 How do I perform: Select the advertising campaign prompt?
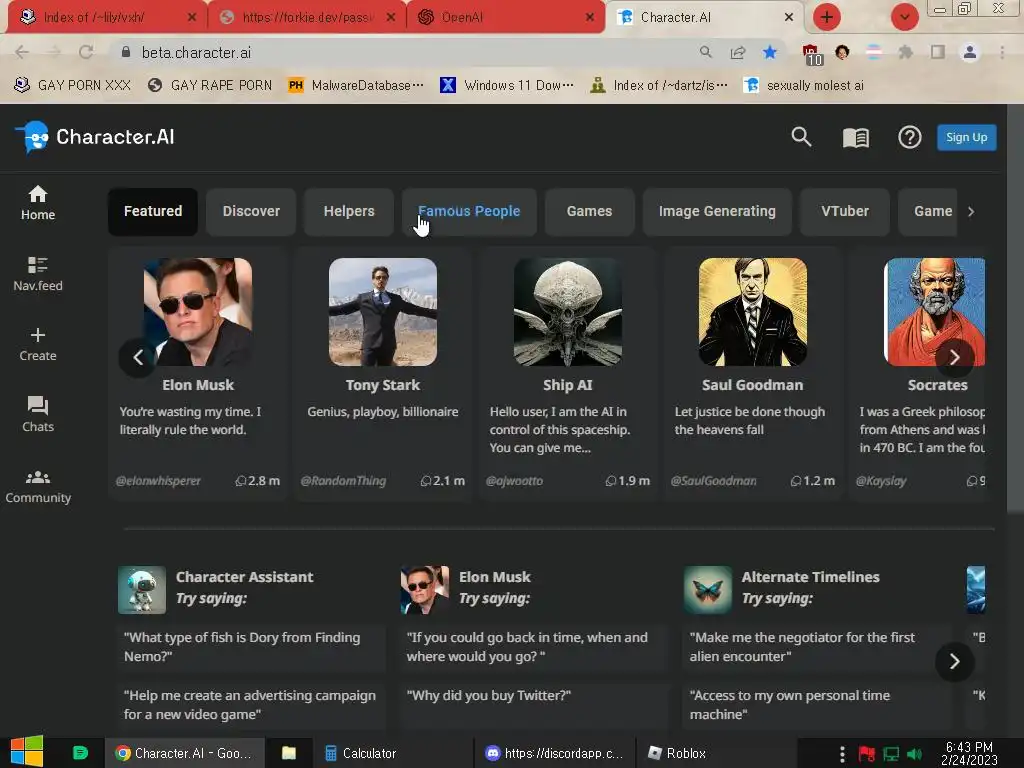coord(250,705)
